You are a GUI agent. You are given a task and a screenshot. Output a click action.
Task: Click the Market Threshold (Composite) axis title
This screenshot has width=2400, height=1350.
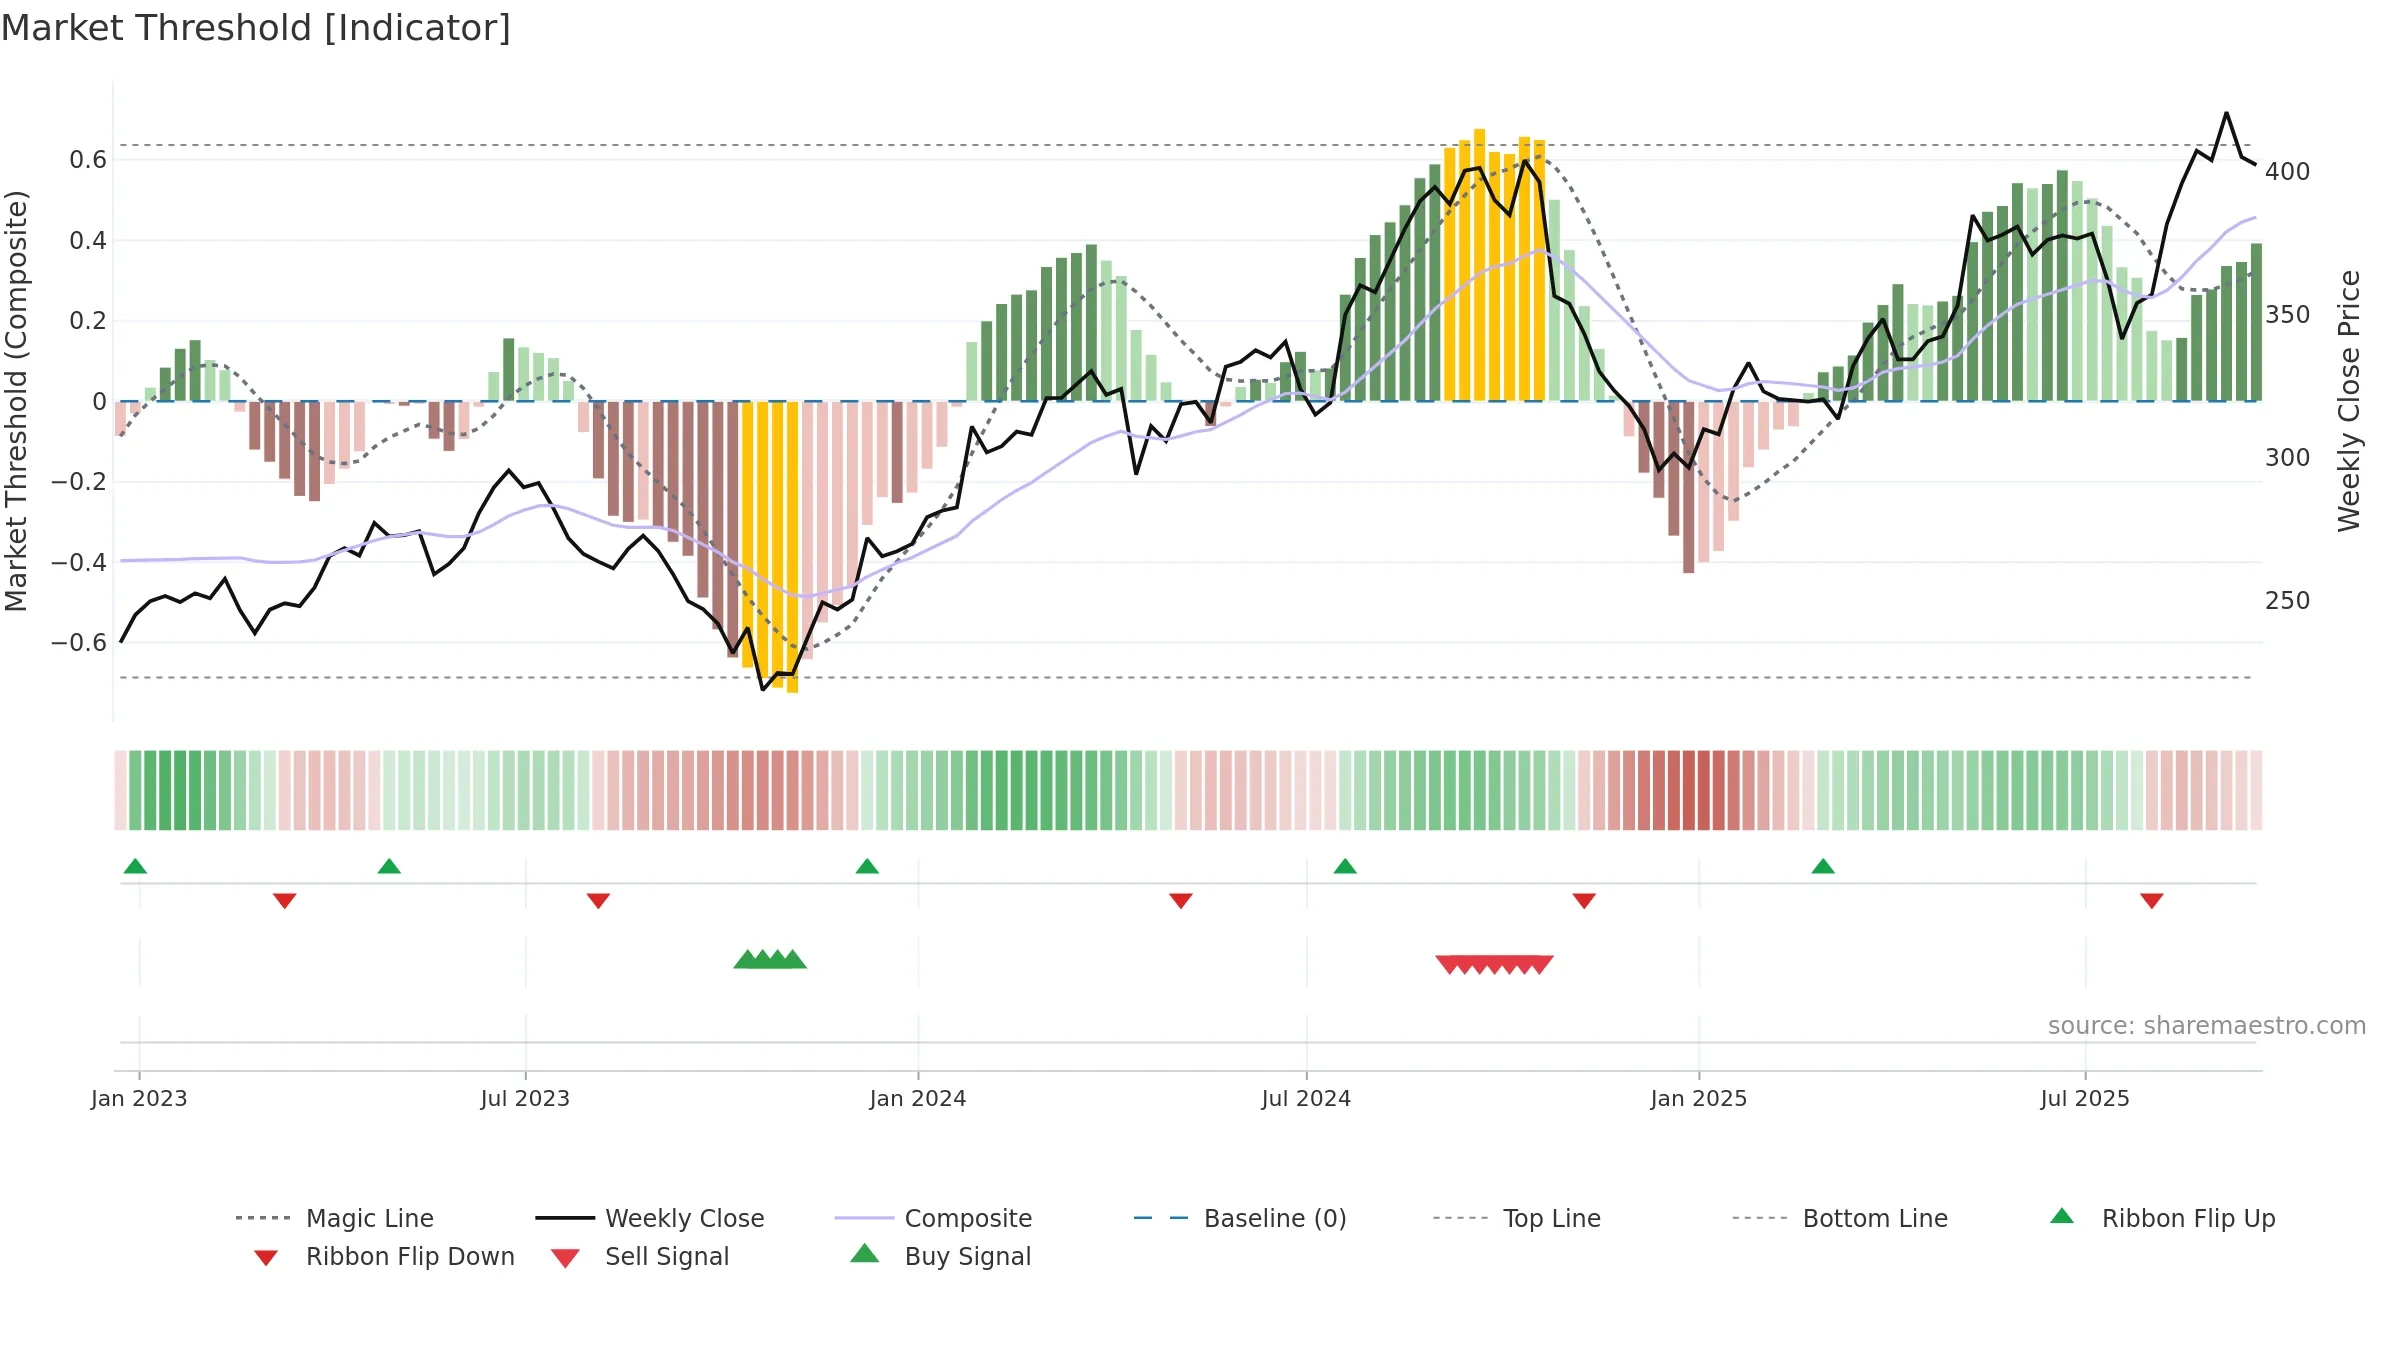coord(16,400)
